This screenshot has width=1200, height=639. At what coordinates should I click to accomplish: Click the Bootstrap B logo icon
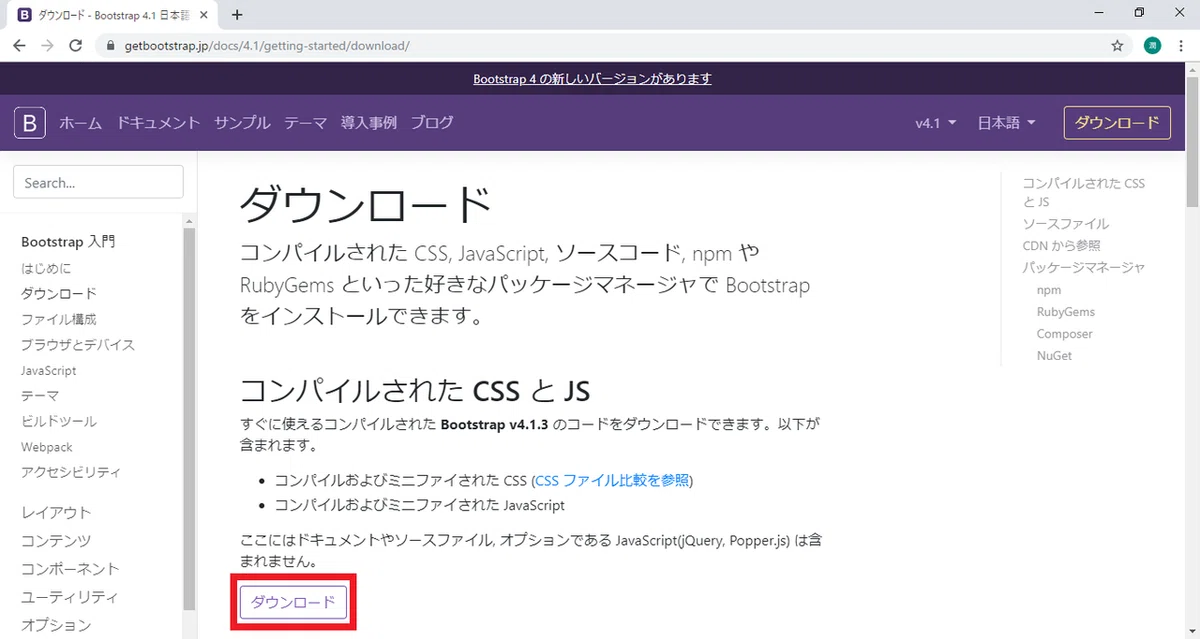pyautogui.click(x=30, y=123)
